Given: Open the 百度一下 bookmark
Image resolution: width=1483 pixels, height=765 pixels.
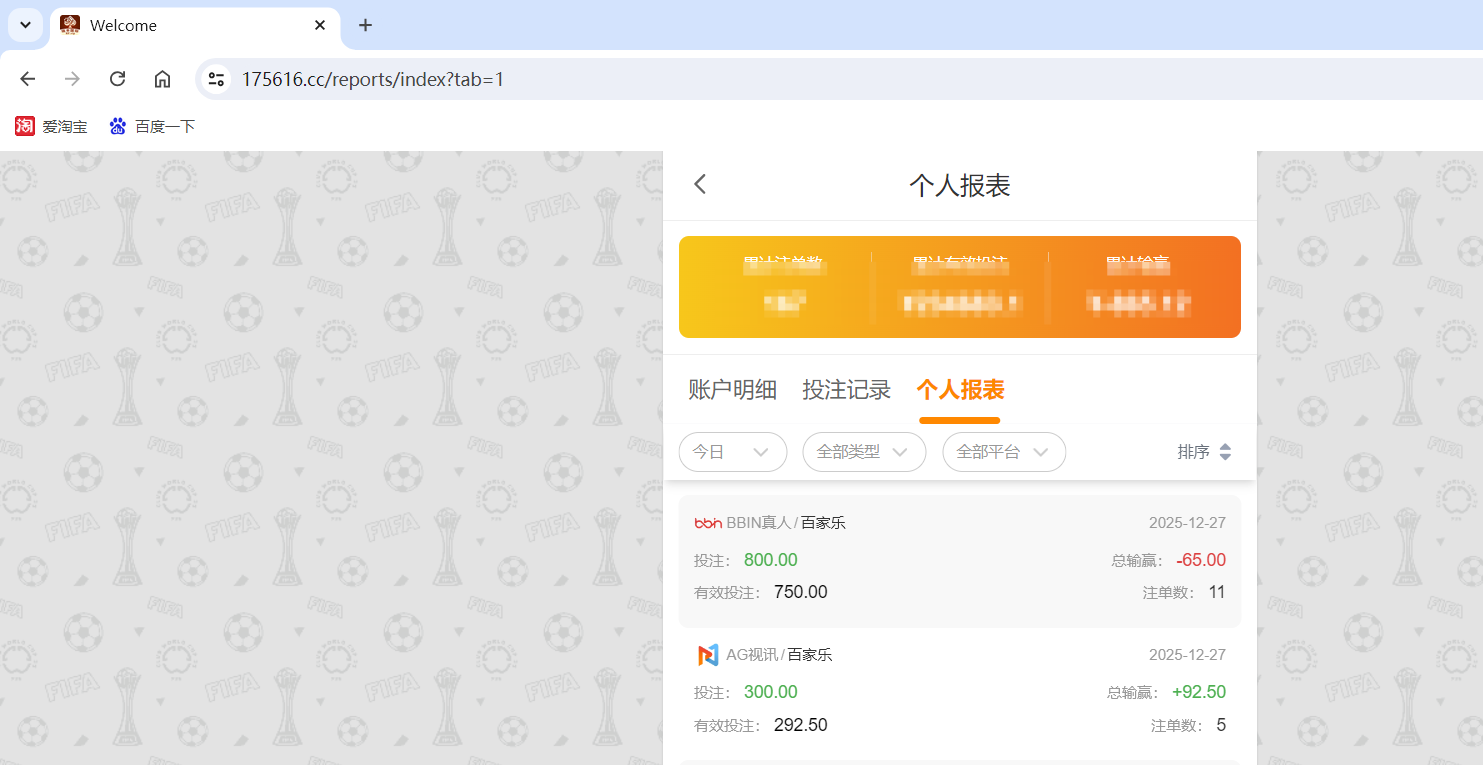Looking at the screenshot, I should [x=151, y=126].
